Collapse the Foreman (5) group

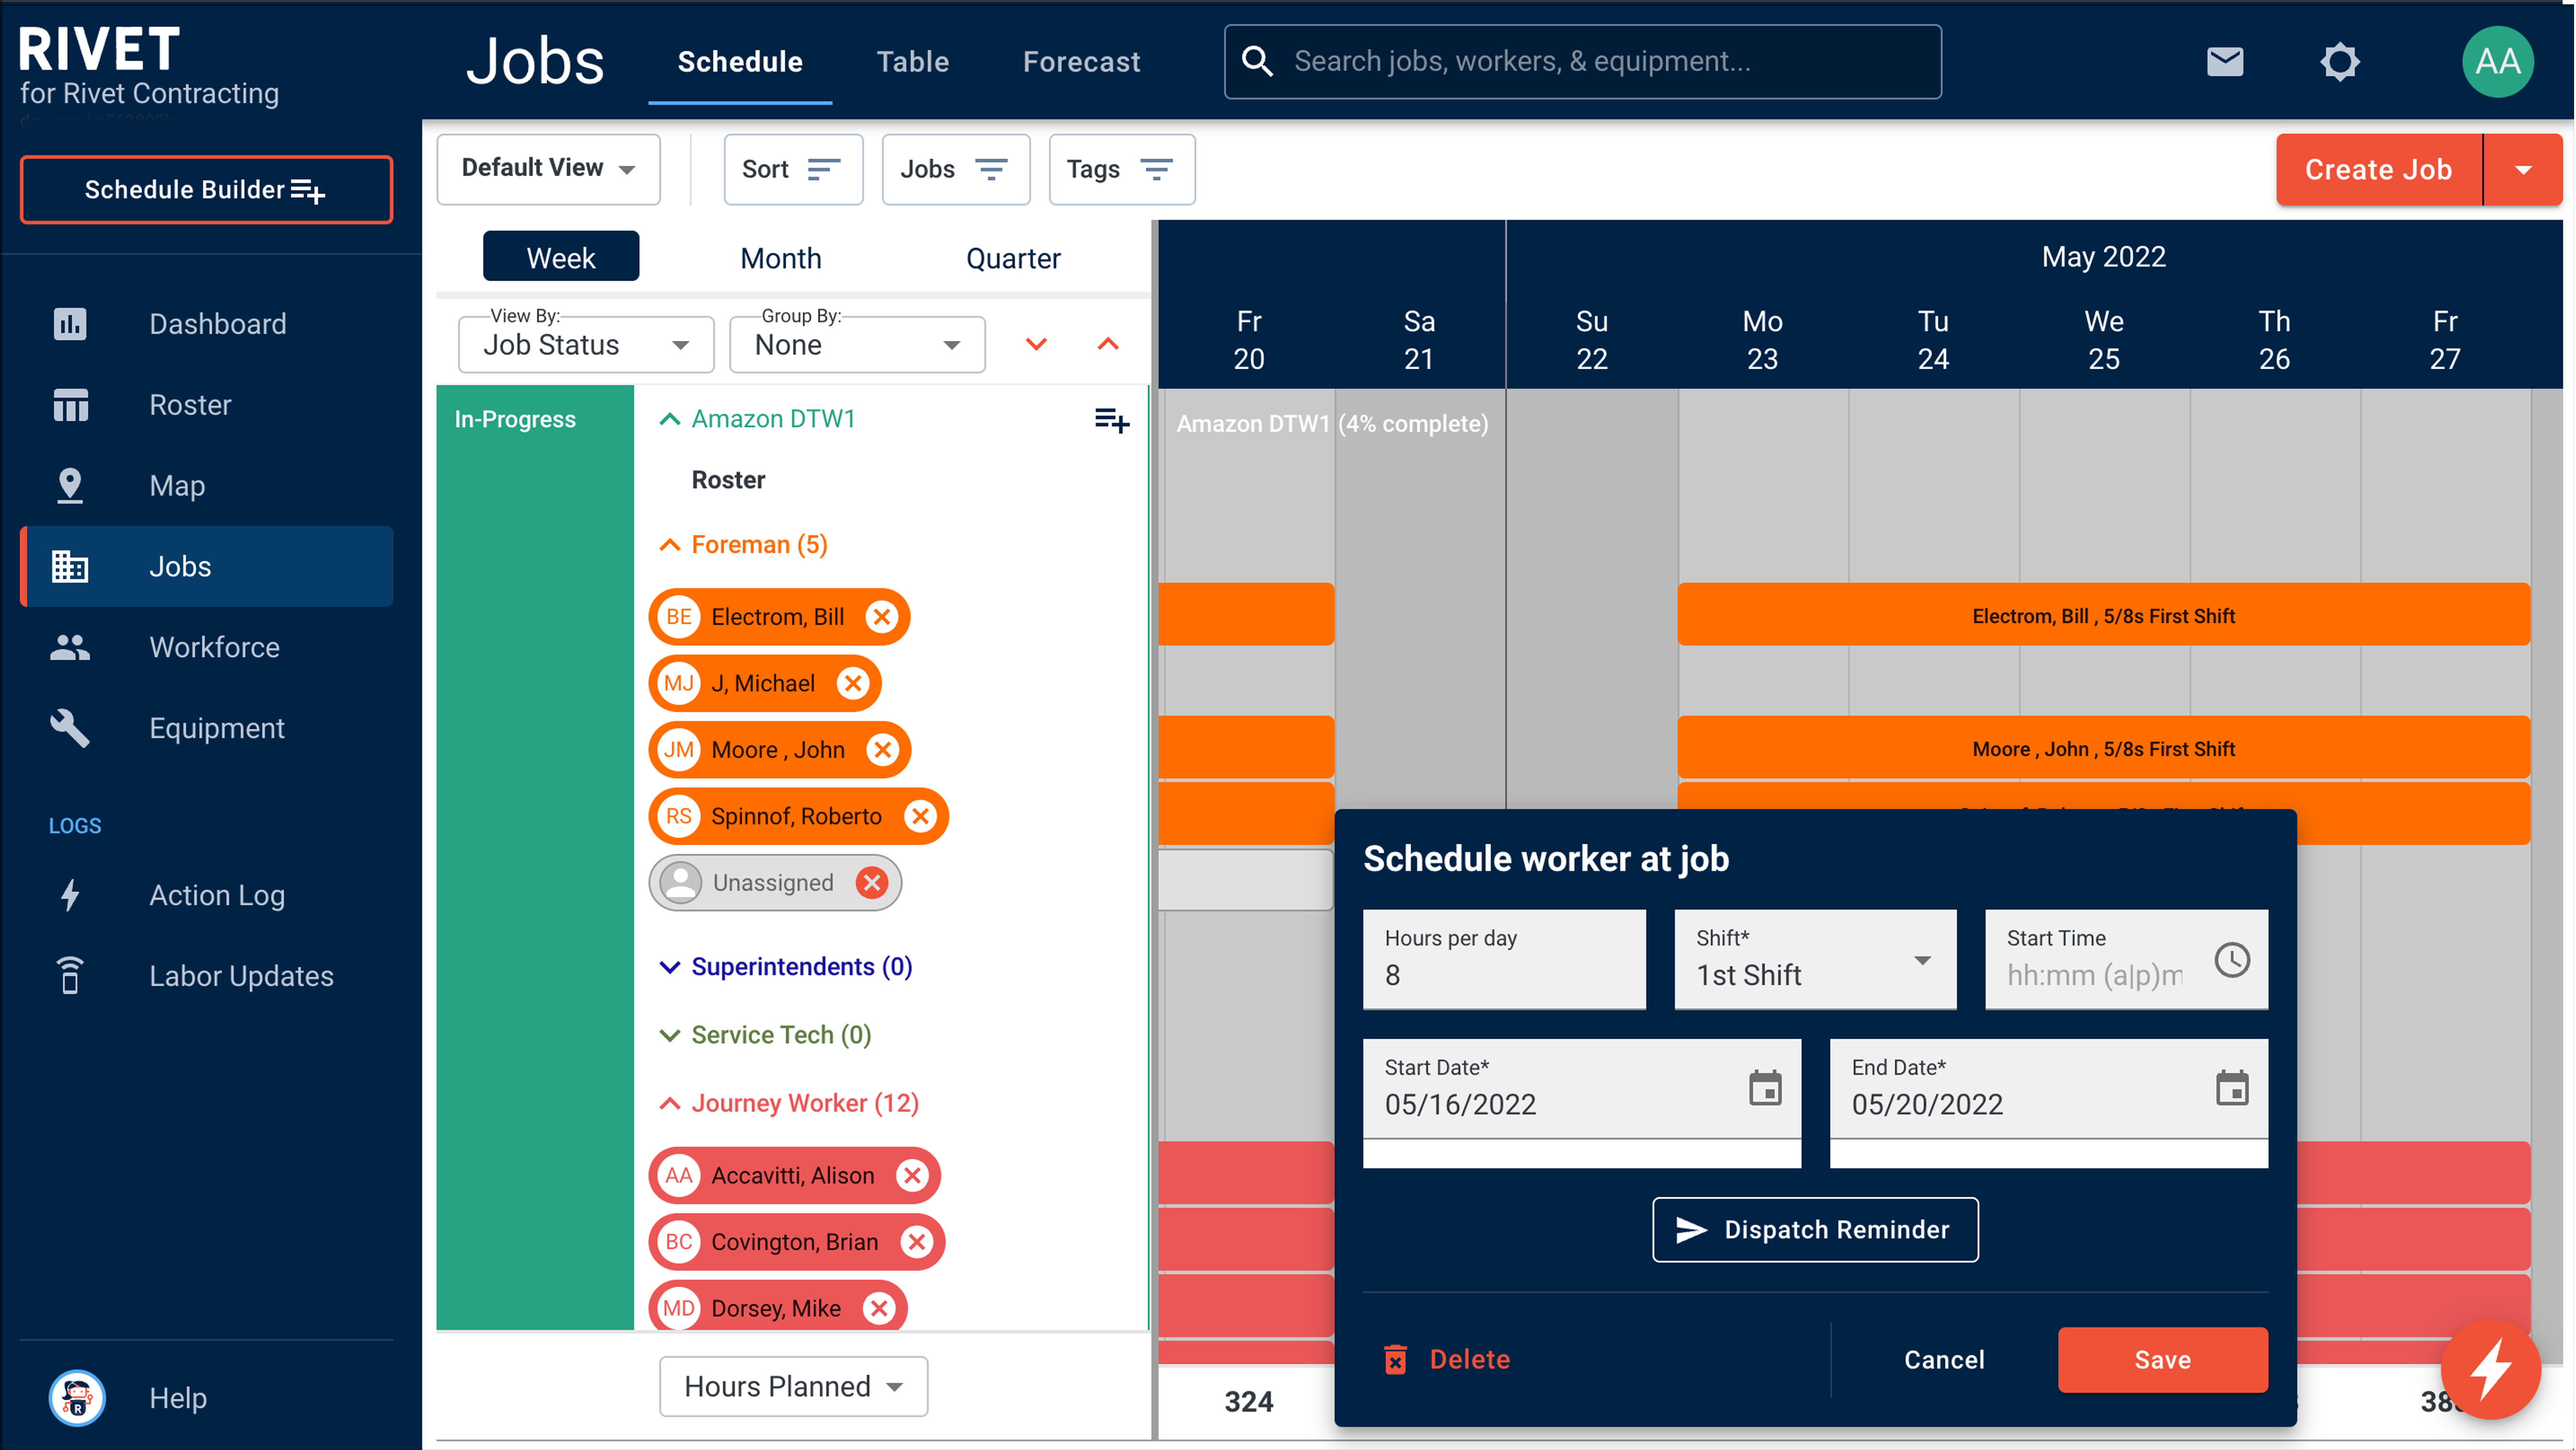[x=669, y=546]
